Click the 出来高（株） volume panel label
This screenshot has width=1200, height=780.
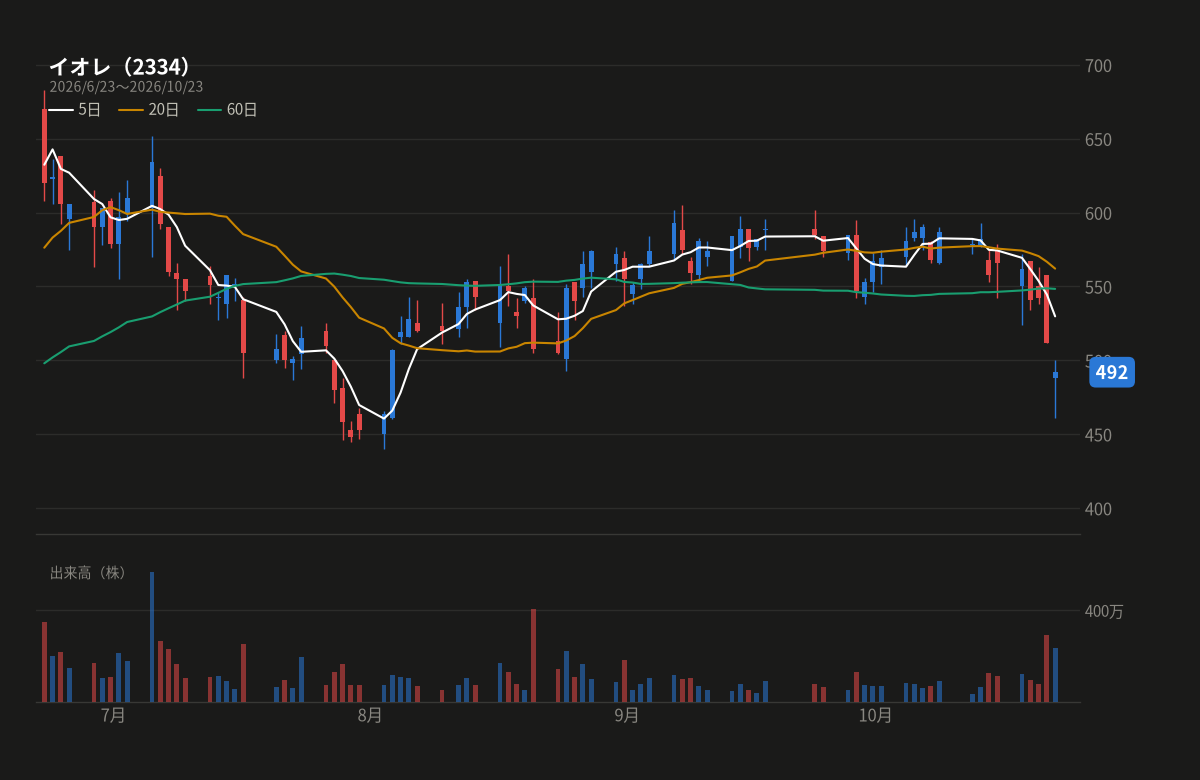[91, 573]
